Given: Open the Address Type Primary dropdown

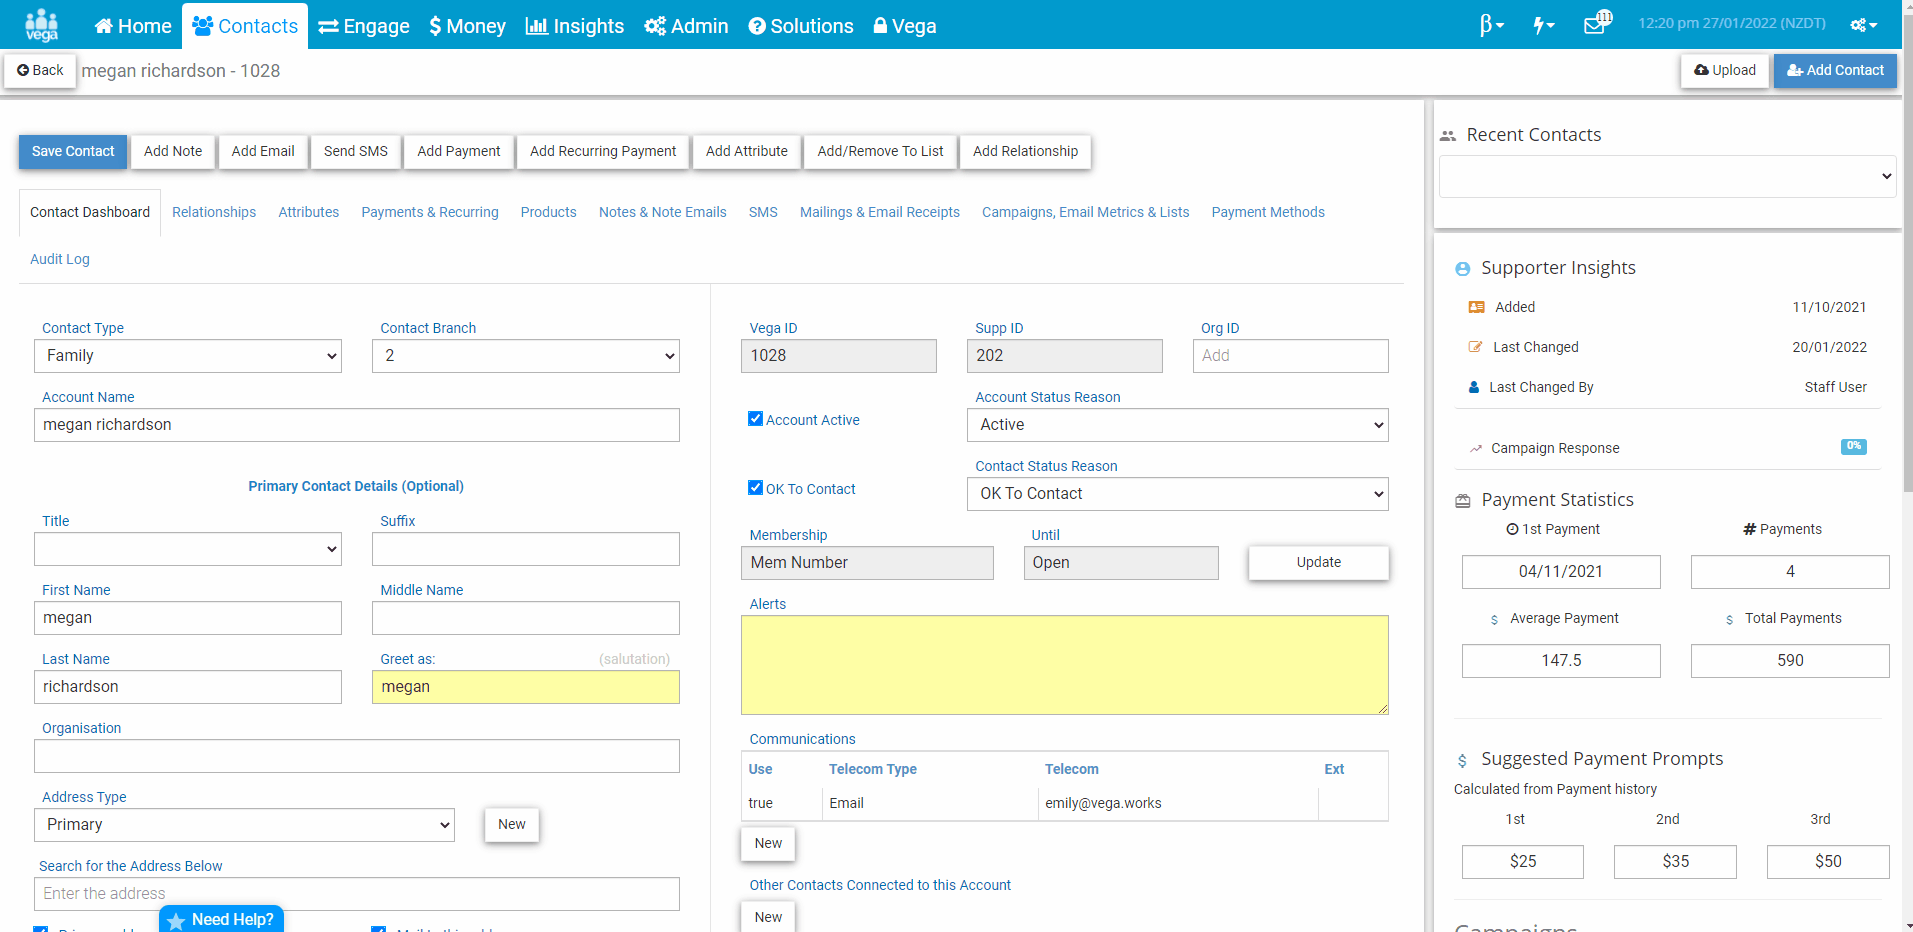Looking at the screenshot, I should click(x=244, y=825).
